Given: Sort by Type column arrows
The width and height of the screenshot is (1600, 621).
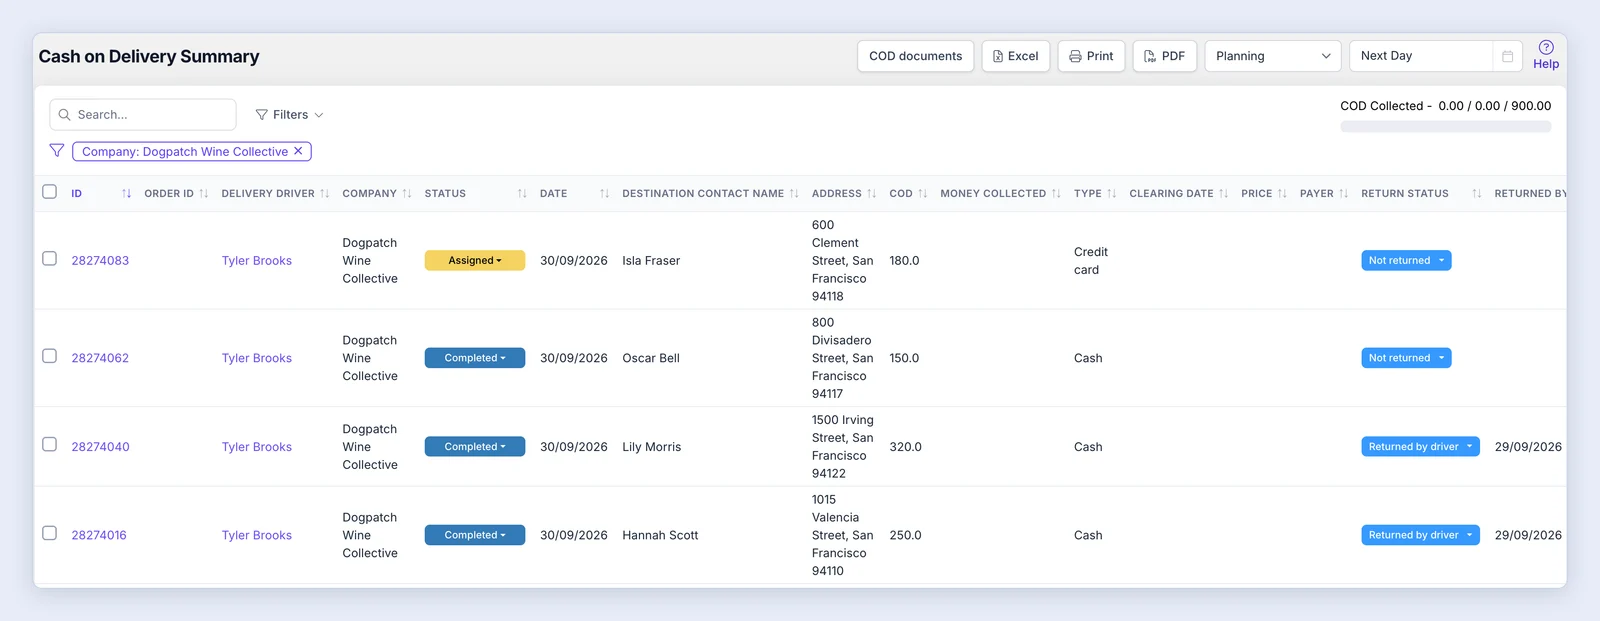Looking at the screenshot, I should [1111, 194].
